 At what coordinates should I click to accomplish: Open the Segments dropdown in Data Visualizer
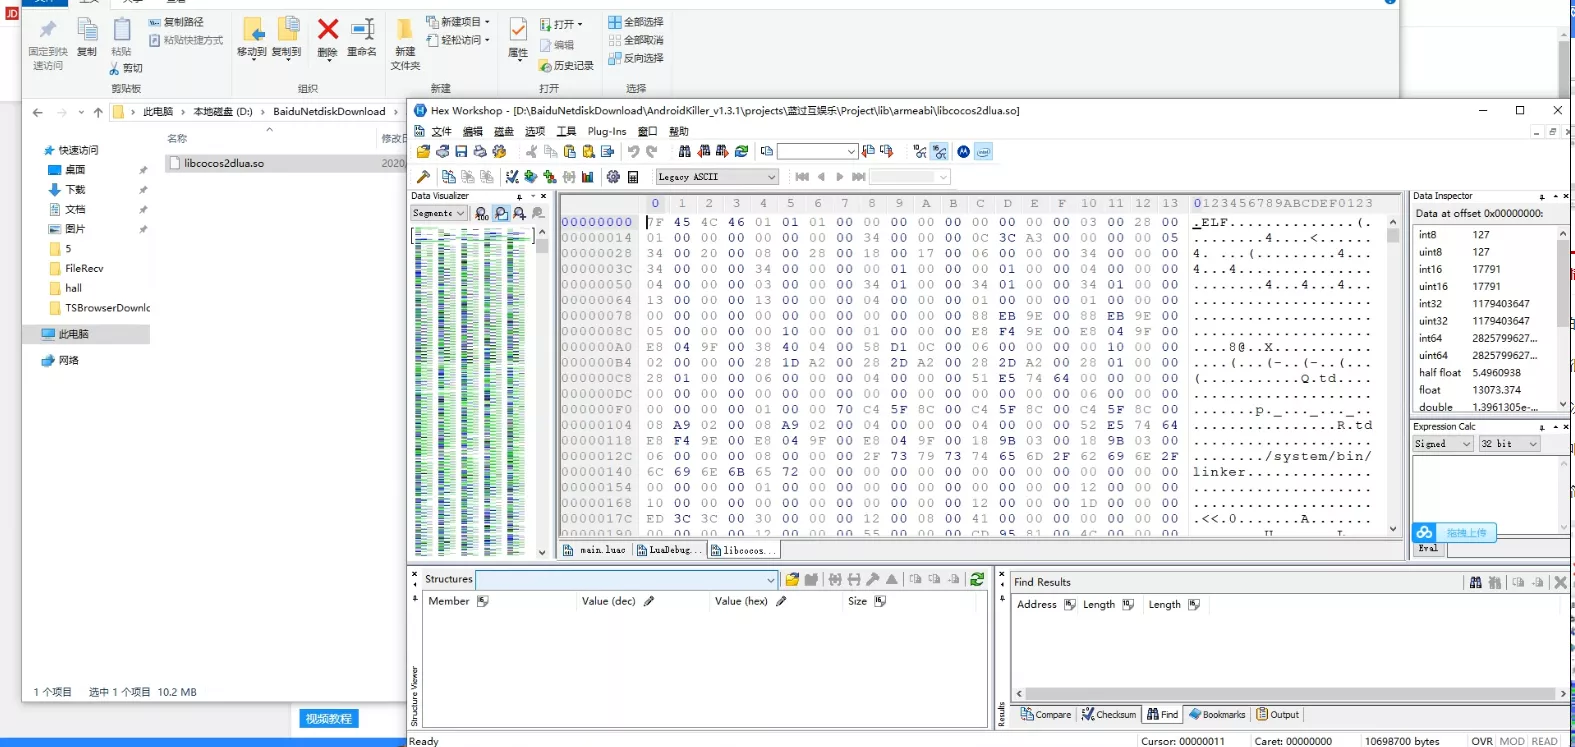[x=439, y=213]
